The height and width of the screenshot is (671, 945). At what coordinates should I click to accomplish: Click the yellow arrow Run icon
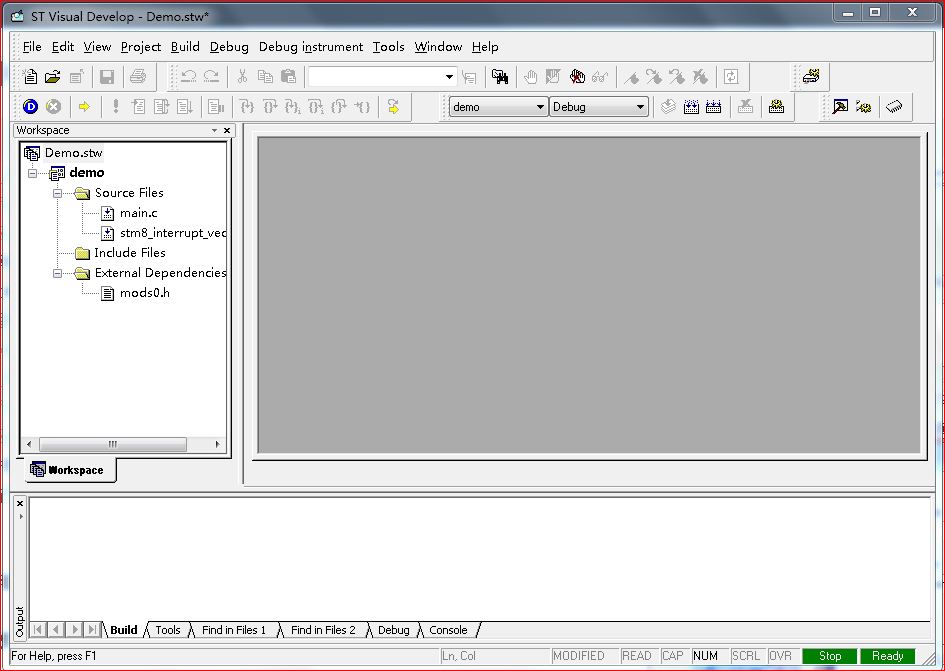tap(84, 107)
